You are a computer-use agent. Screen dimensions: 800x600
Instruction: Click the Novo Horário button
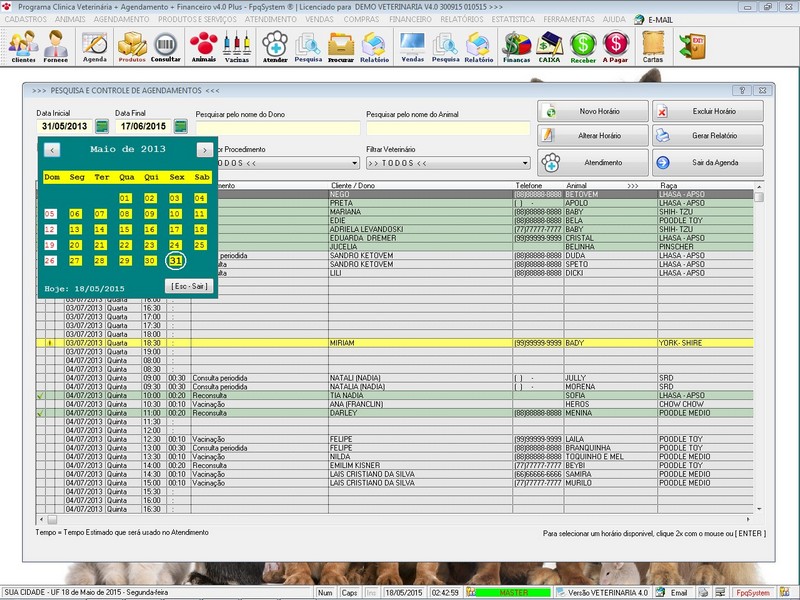[x=592, y=111]
